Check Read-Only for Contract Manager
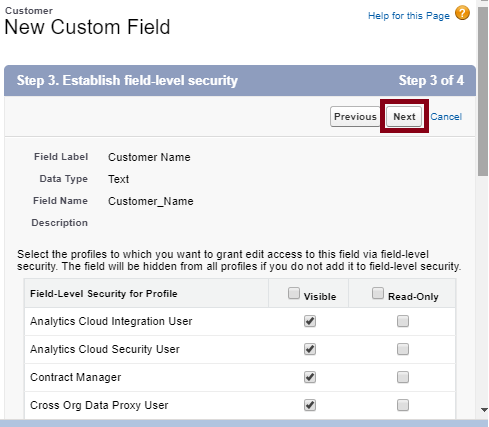 click(403, 377)
